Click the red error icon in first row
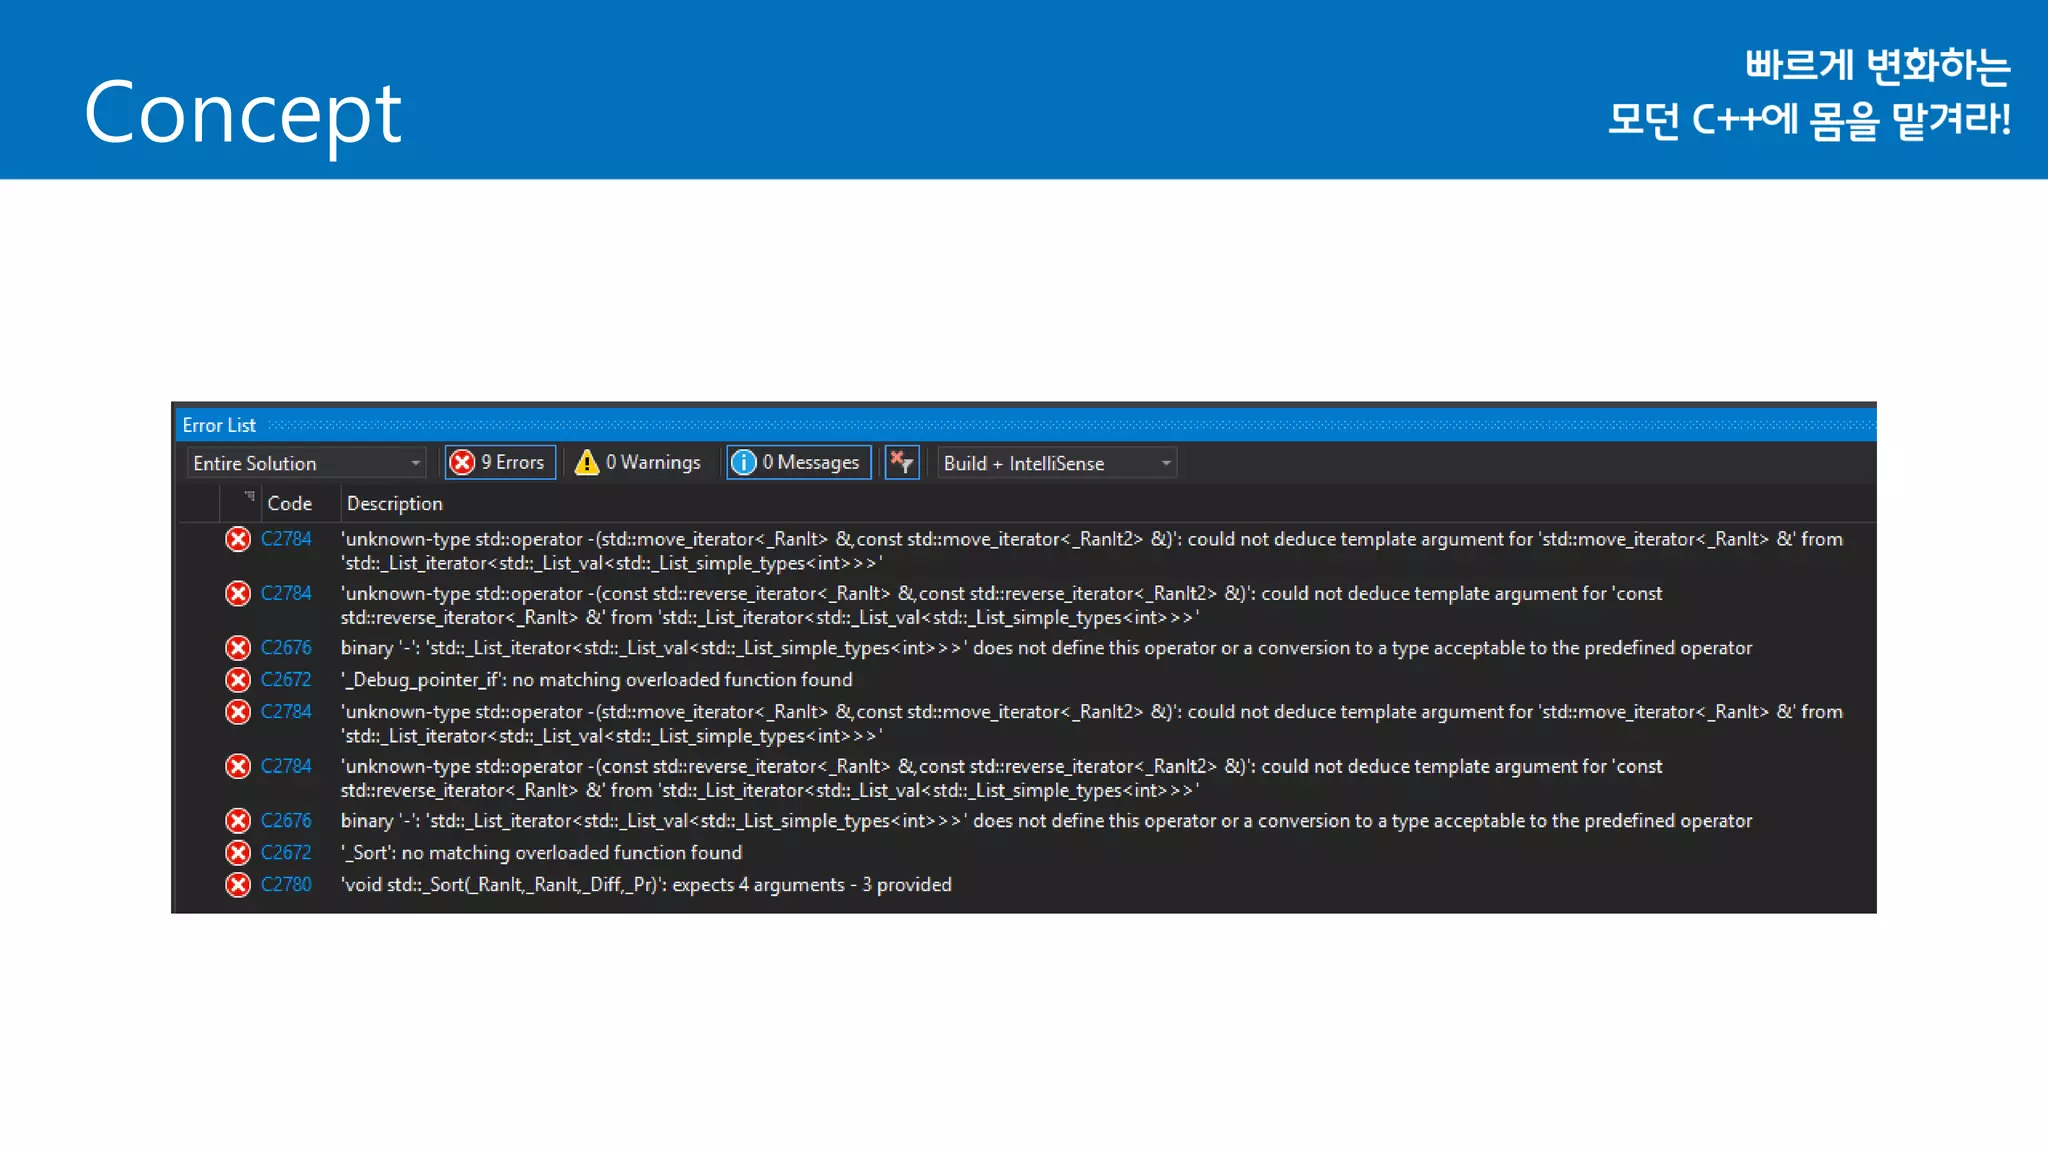The height and width of the screenshot is (1152, 2048). (x=238, y=540)
